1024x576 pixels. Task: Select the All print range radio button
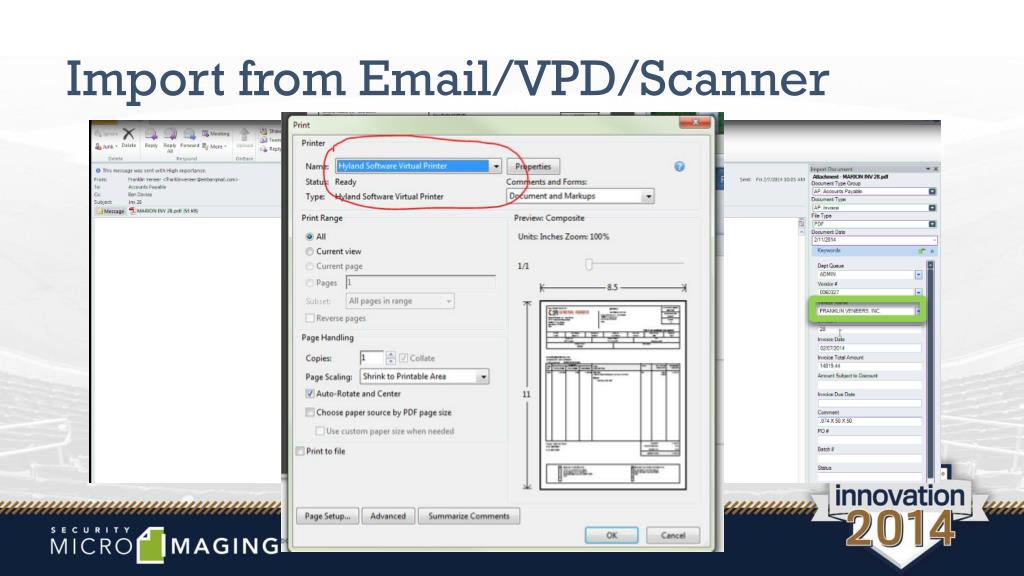click(310, 236)
